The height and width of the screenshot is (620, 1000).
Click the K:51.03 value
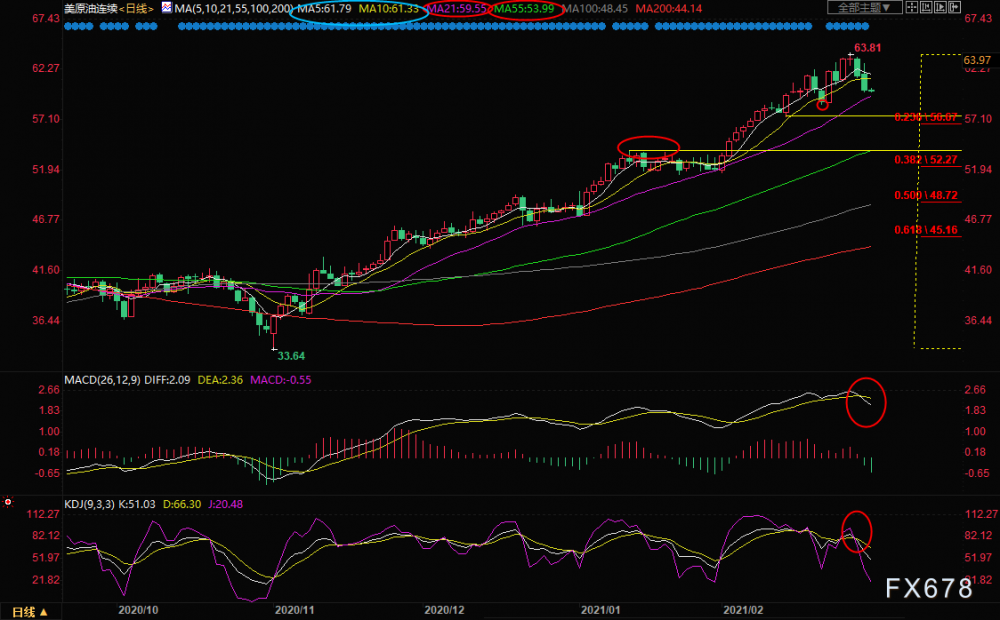tap(136, 505)
